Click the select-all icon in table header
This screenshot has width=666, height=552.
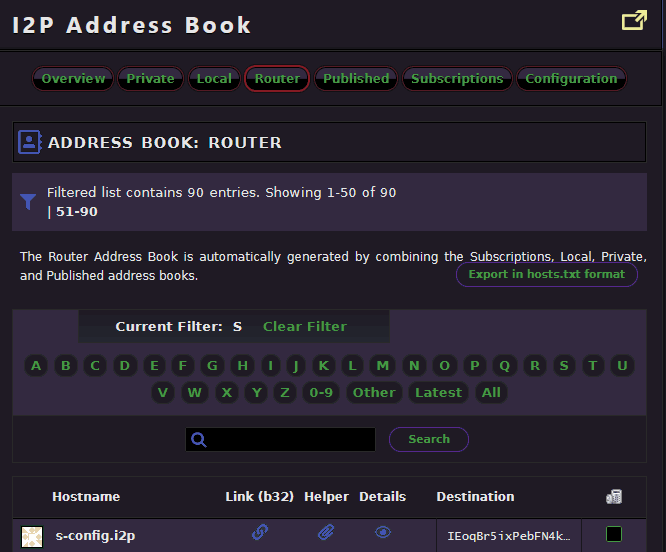(614, 496)
